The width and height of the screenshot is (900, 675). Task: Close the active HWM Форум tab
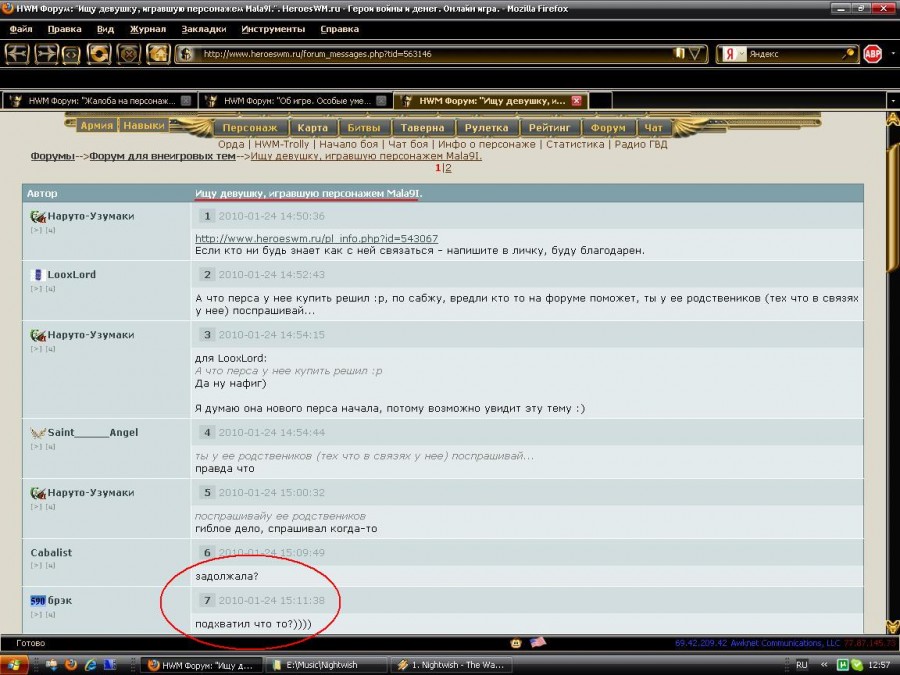pyautogui.click(x=576, y=101)
